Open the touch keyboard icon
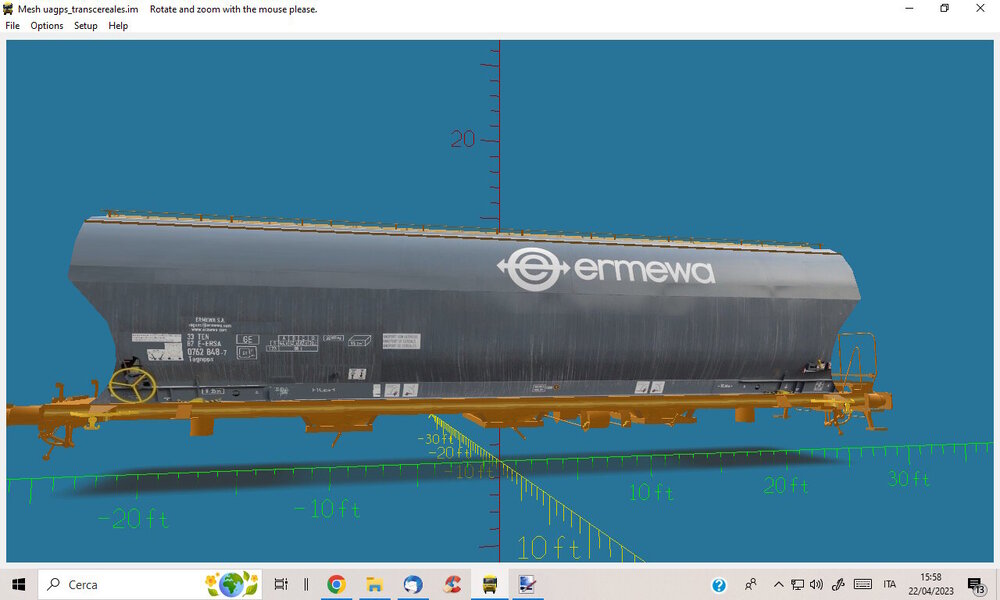The image size is (1000, 600). tap(863, 584)
